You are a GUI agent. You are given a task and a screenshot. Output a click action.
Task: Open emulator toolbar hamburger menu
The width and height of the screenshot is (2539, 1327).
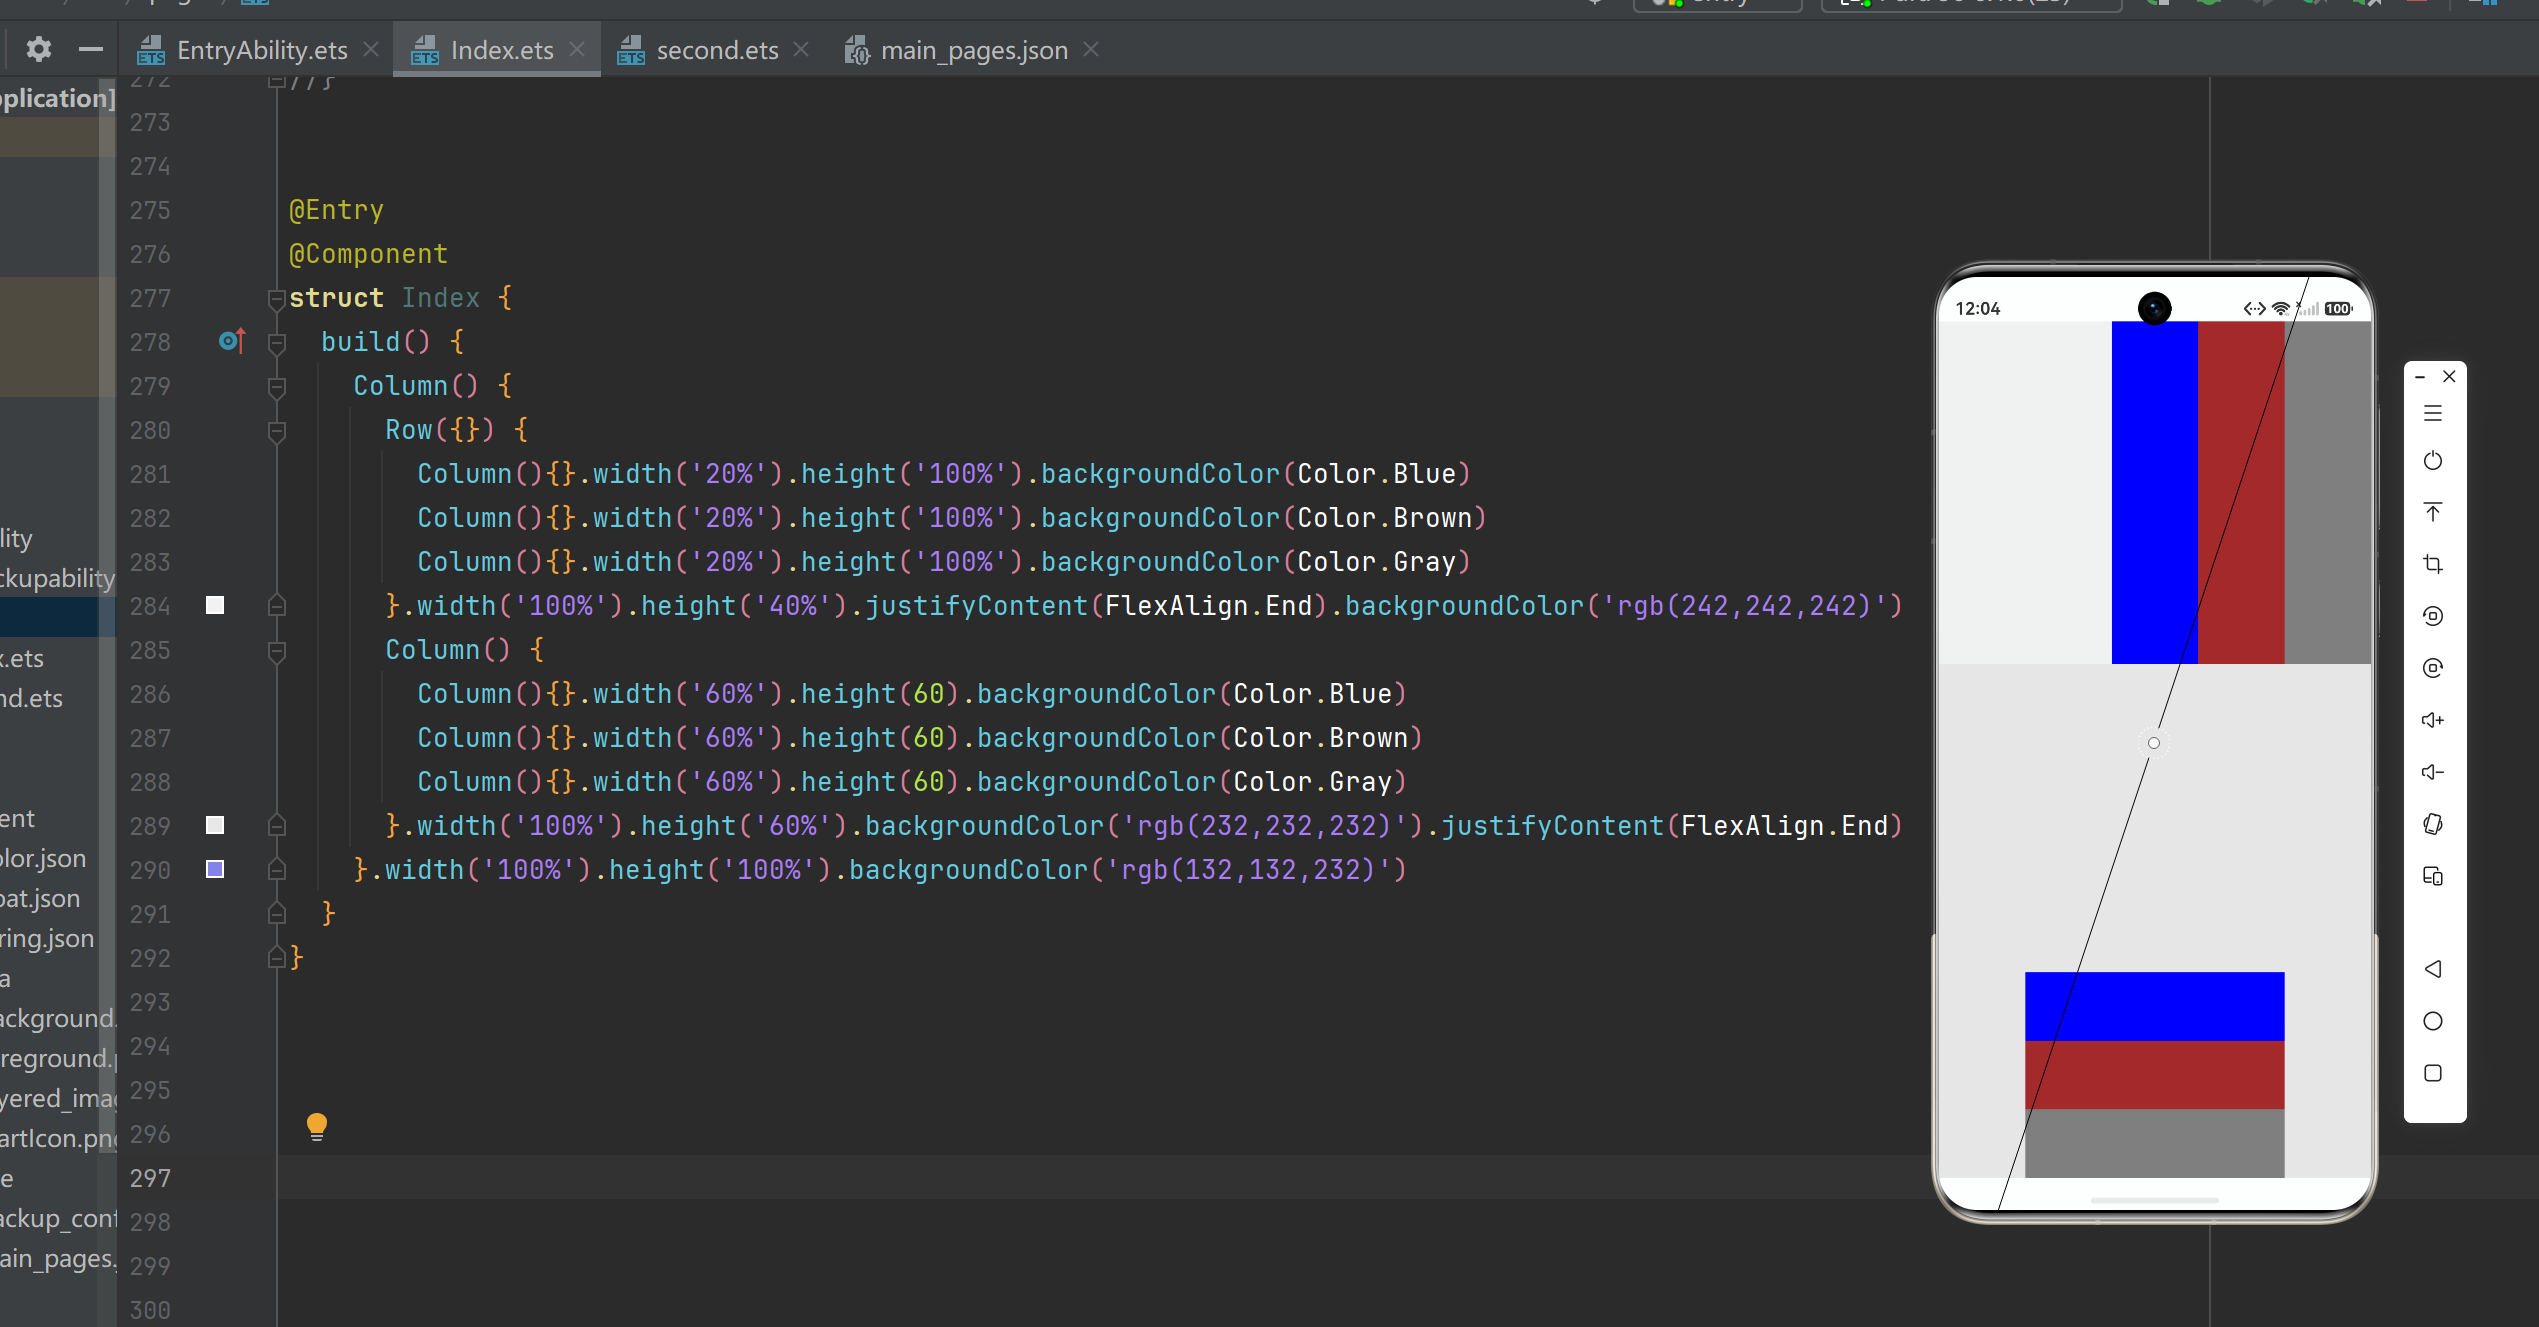2433,413
